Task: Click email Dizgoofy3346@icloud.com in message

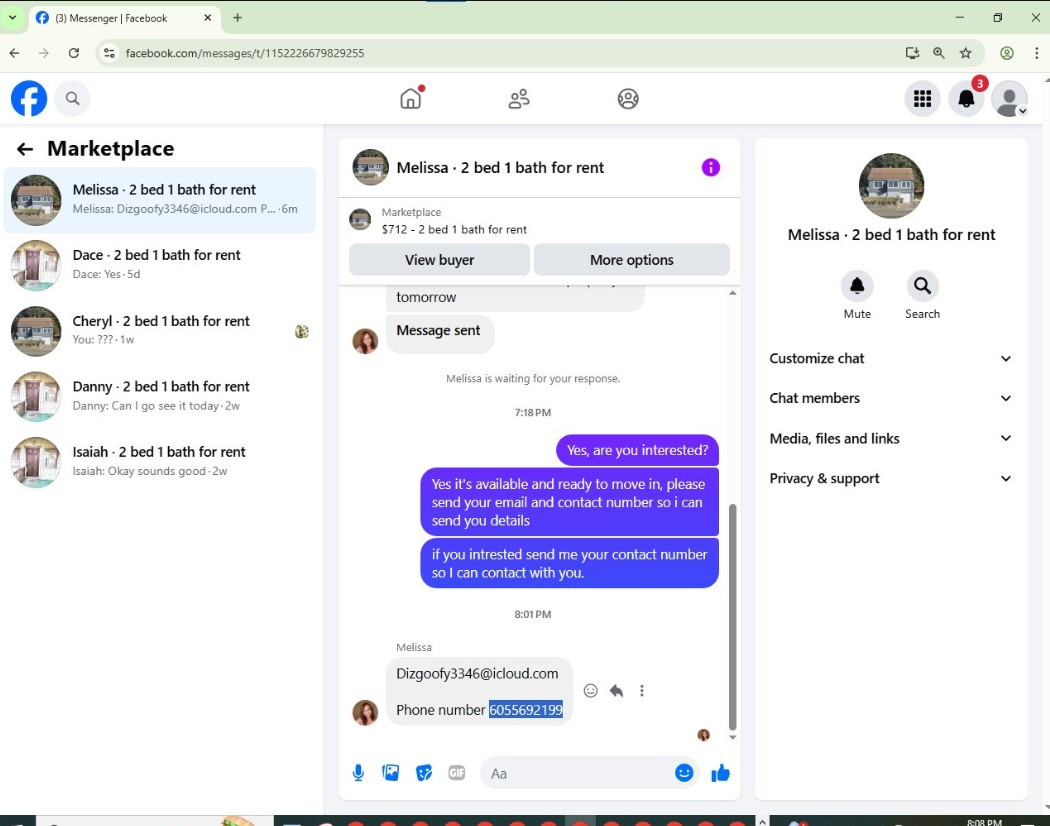Action: (x=477, y=674)
